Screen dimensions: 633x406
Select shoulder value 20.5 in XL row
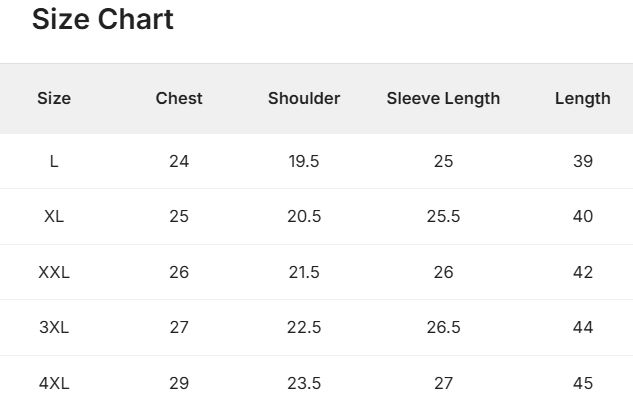304,216
